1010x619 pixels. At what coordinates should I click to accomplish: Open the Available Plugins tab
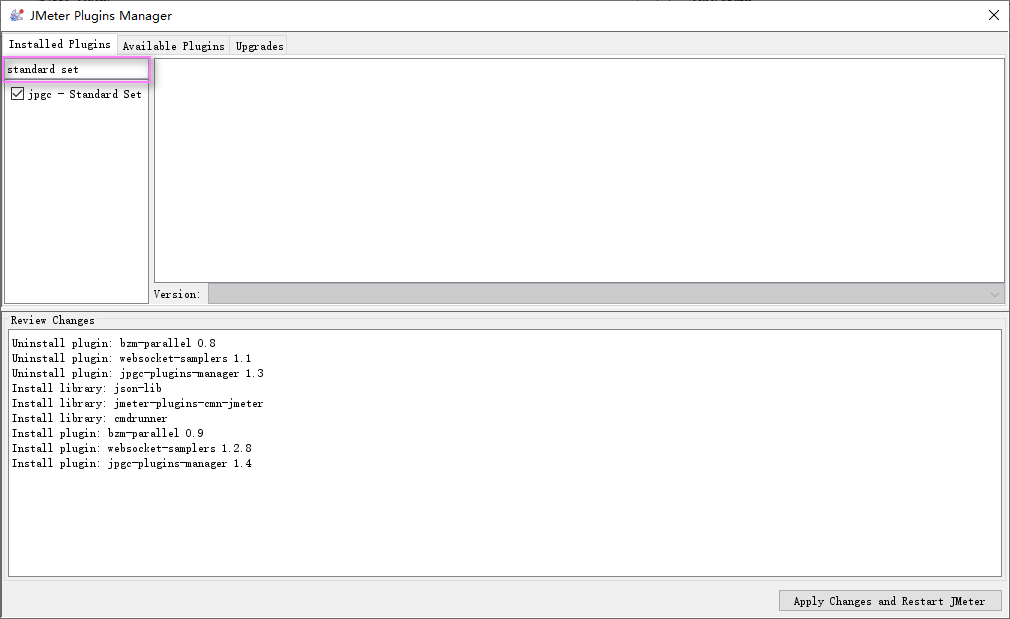(x=173, y=46)
